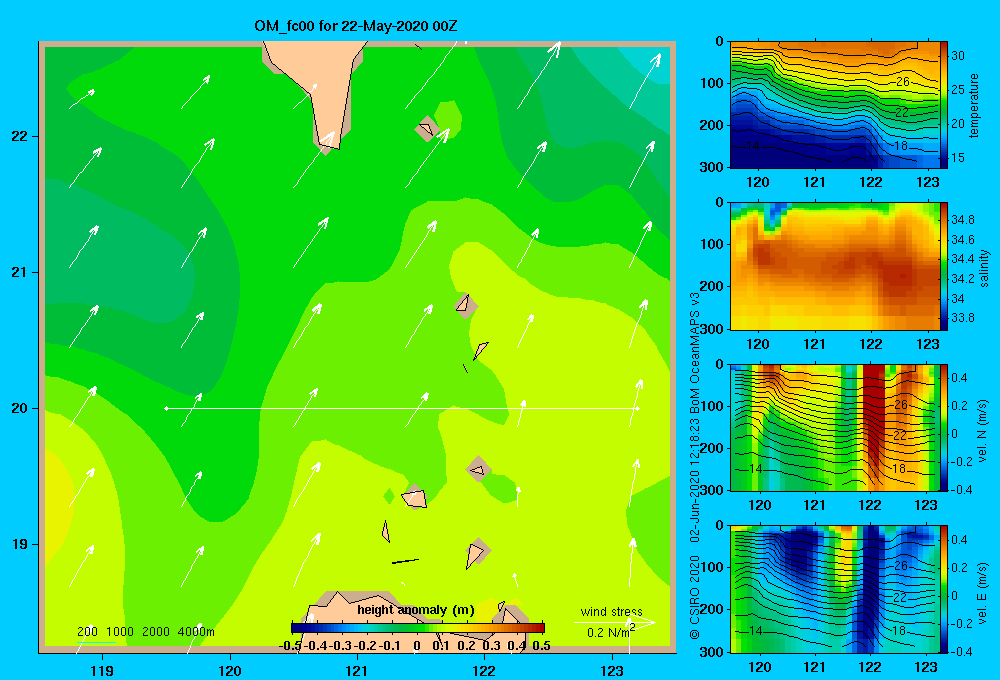This screenshot has width=1000, height=680.
Task: Click the wind arrow at top right near 123.3E
Action: coord(645,81)
